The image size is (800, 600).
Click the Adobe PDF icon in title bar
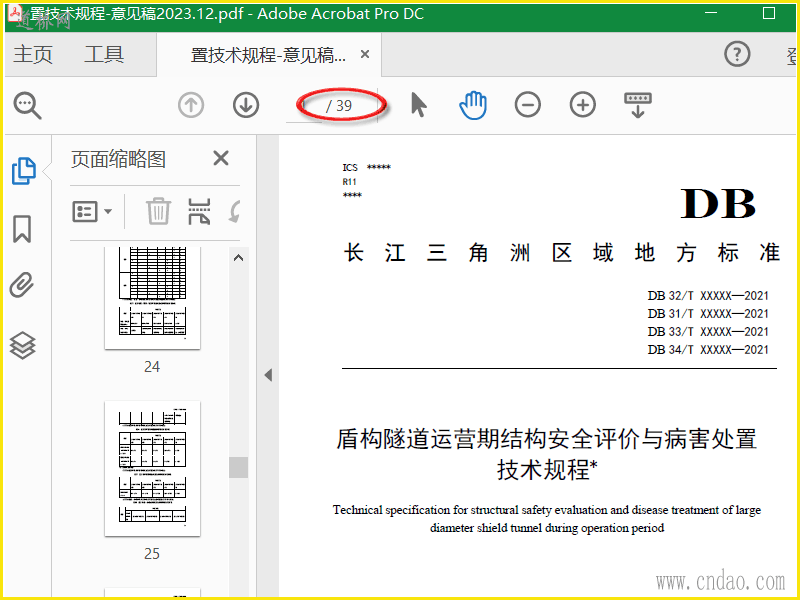pyautogui.click(x=15, y=12)
